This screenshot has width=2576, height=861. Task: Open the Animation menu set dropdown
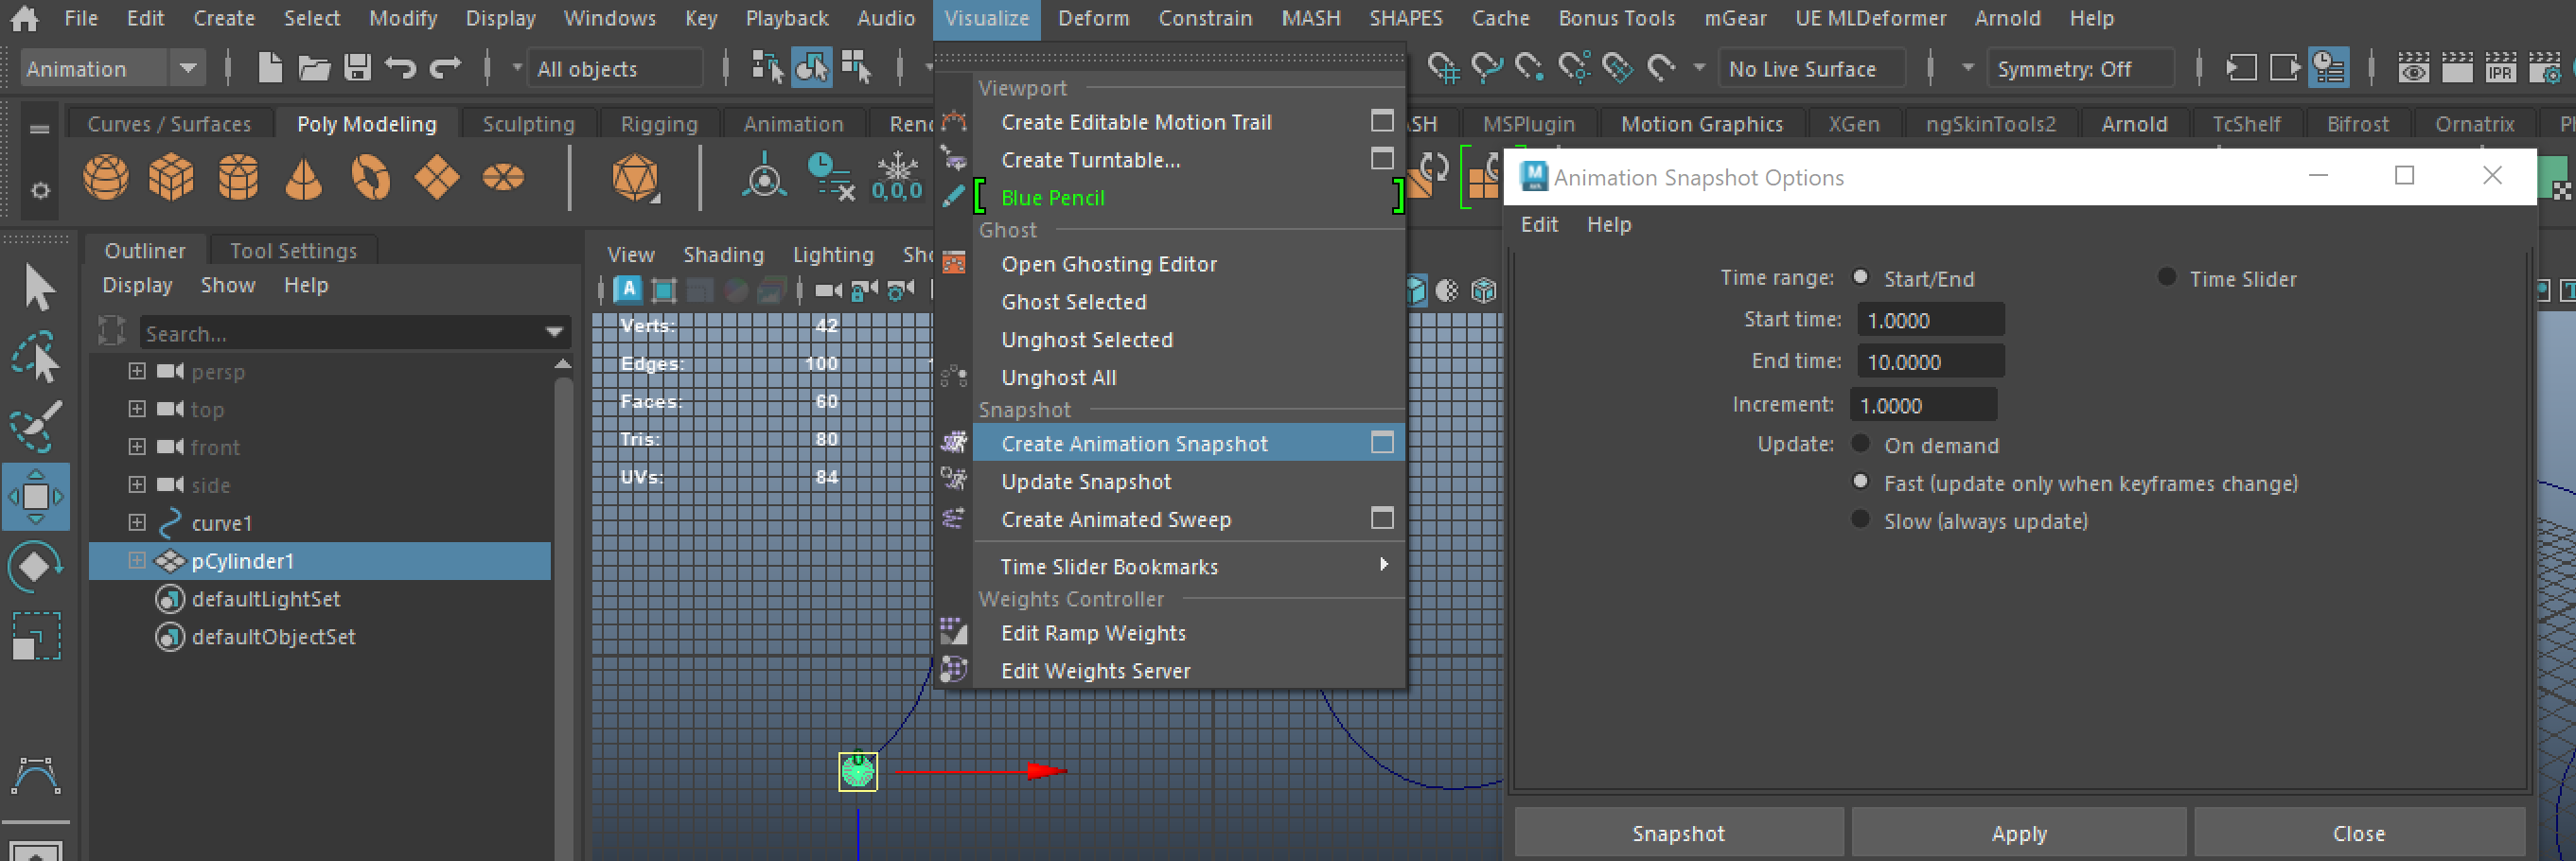pyautogui.click(x=188, y=68)
